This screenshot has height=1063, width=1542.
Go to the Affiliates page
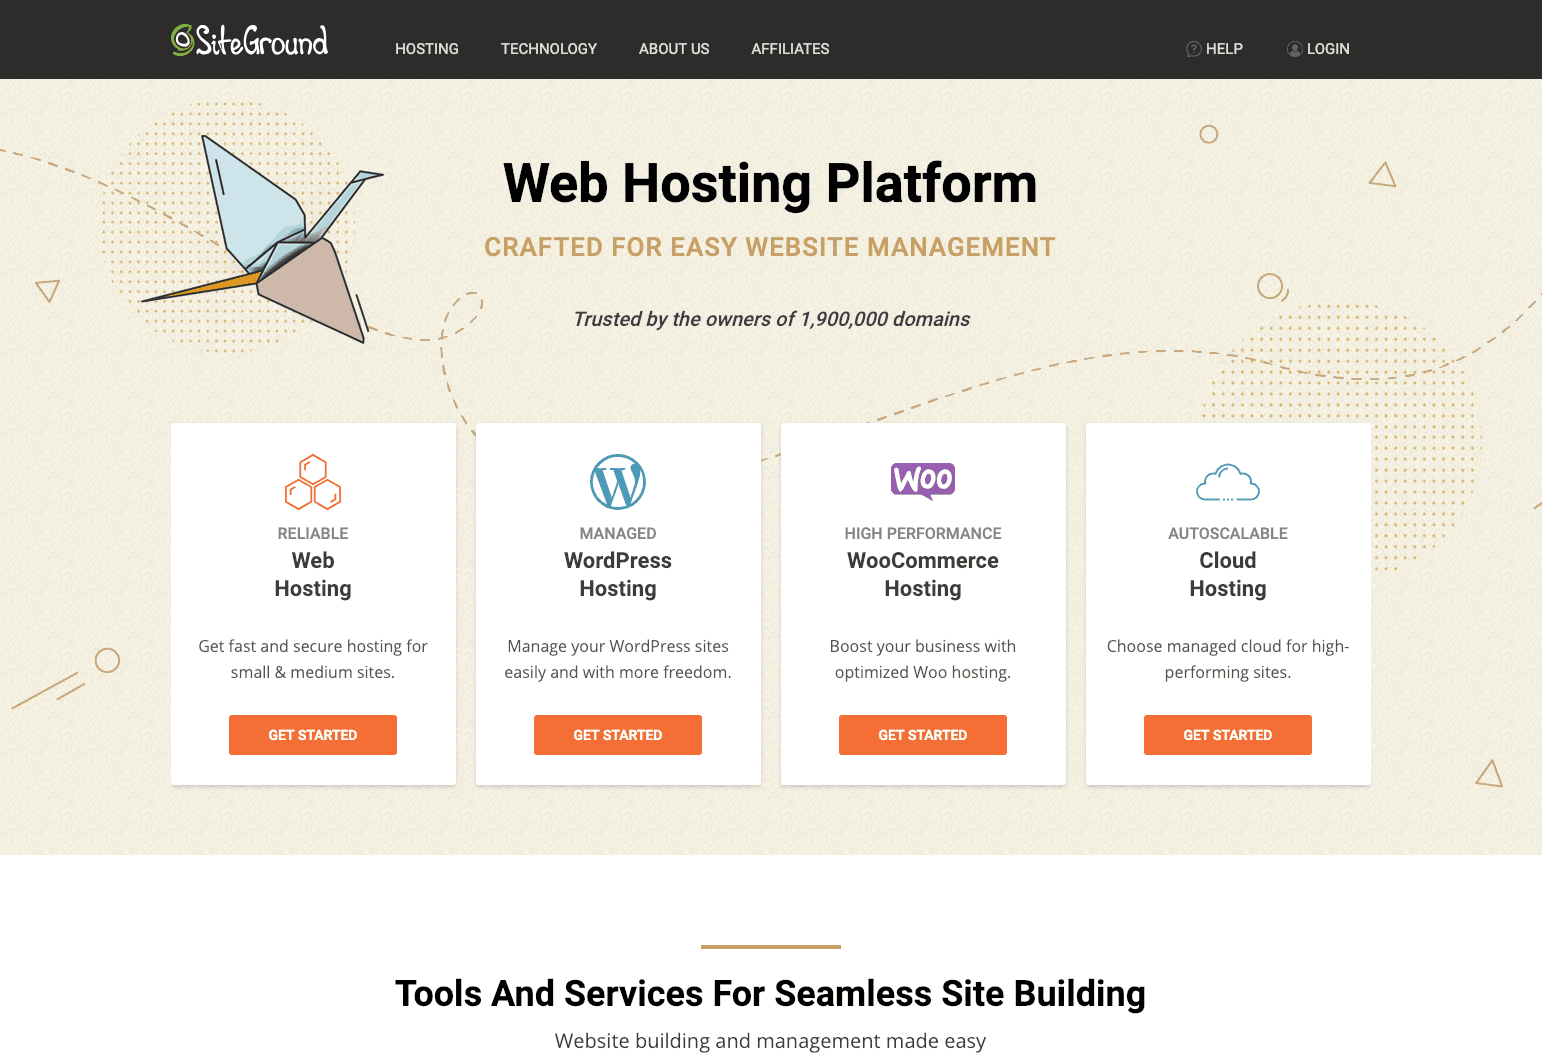(790, 49)
